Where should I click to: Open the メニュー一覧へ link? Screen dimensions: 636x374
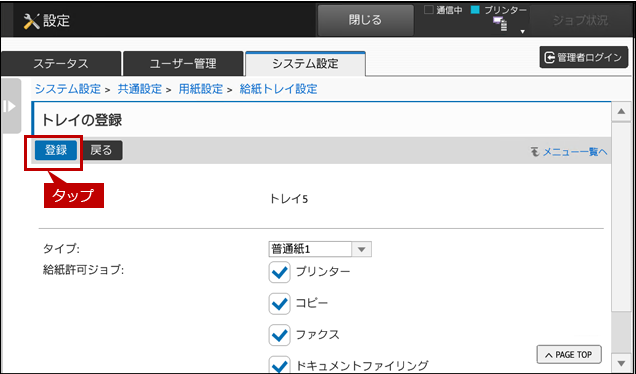pyautogui.click(x=575, y=152)
